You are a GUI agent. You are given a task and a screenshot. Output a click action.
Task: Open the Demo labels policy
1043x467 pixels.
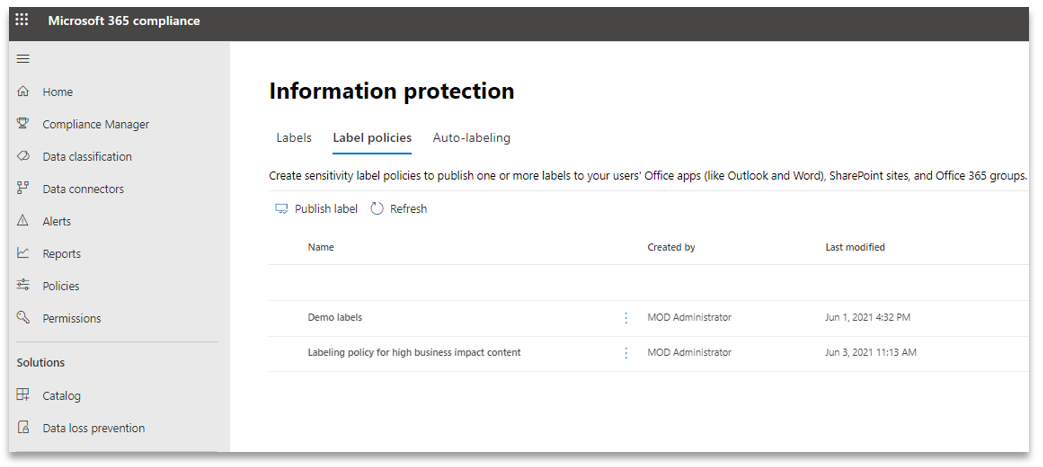pos(335,318)
